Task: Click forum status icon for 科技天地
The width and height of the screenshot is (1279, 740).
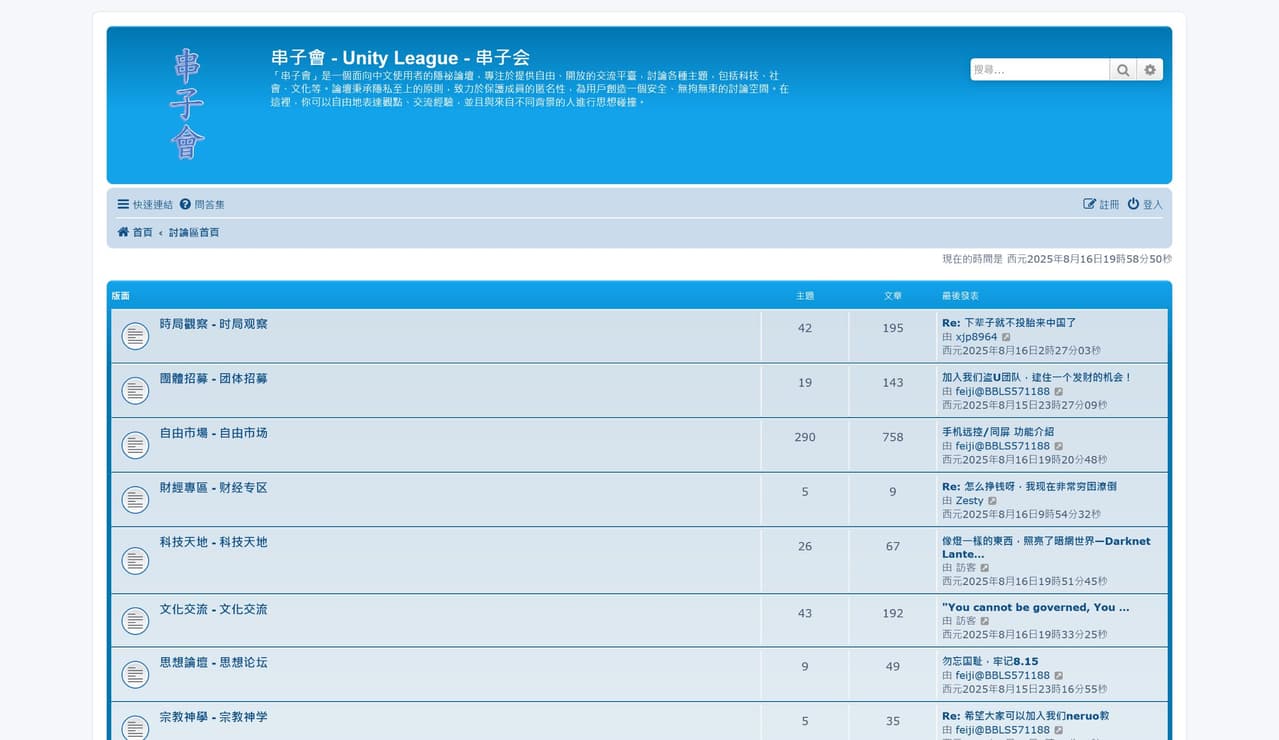Action: coord(135,561)
